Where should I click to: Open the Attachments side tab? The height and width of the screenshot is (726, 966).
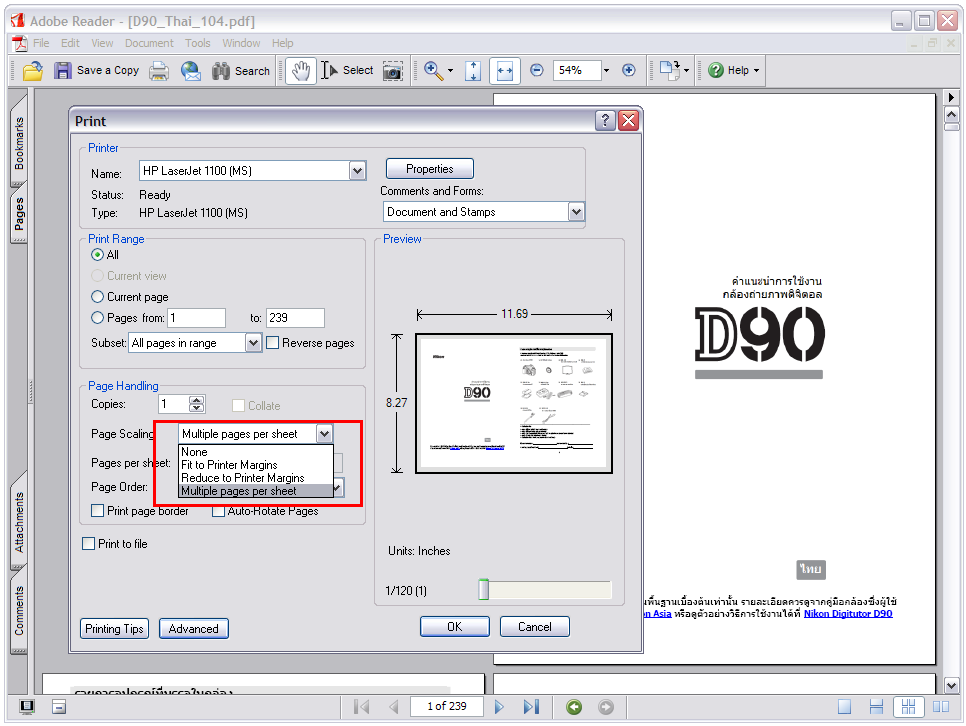[19, 522]
